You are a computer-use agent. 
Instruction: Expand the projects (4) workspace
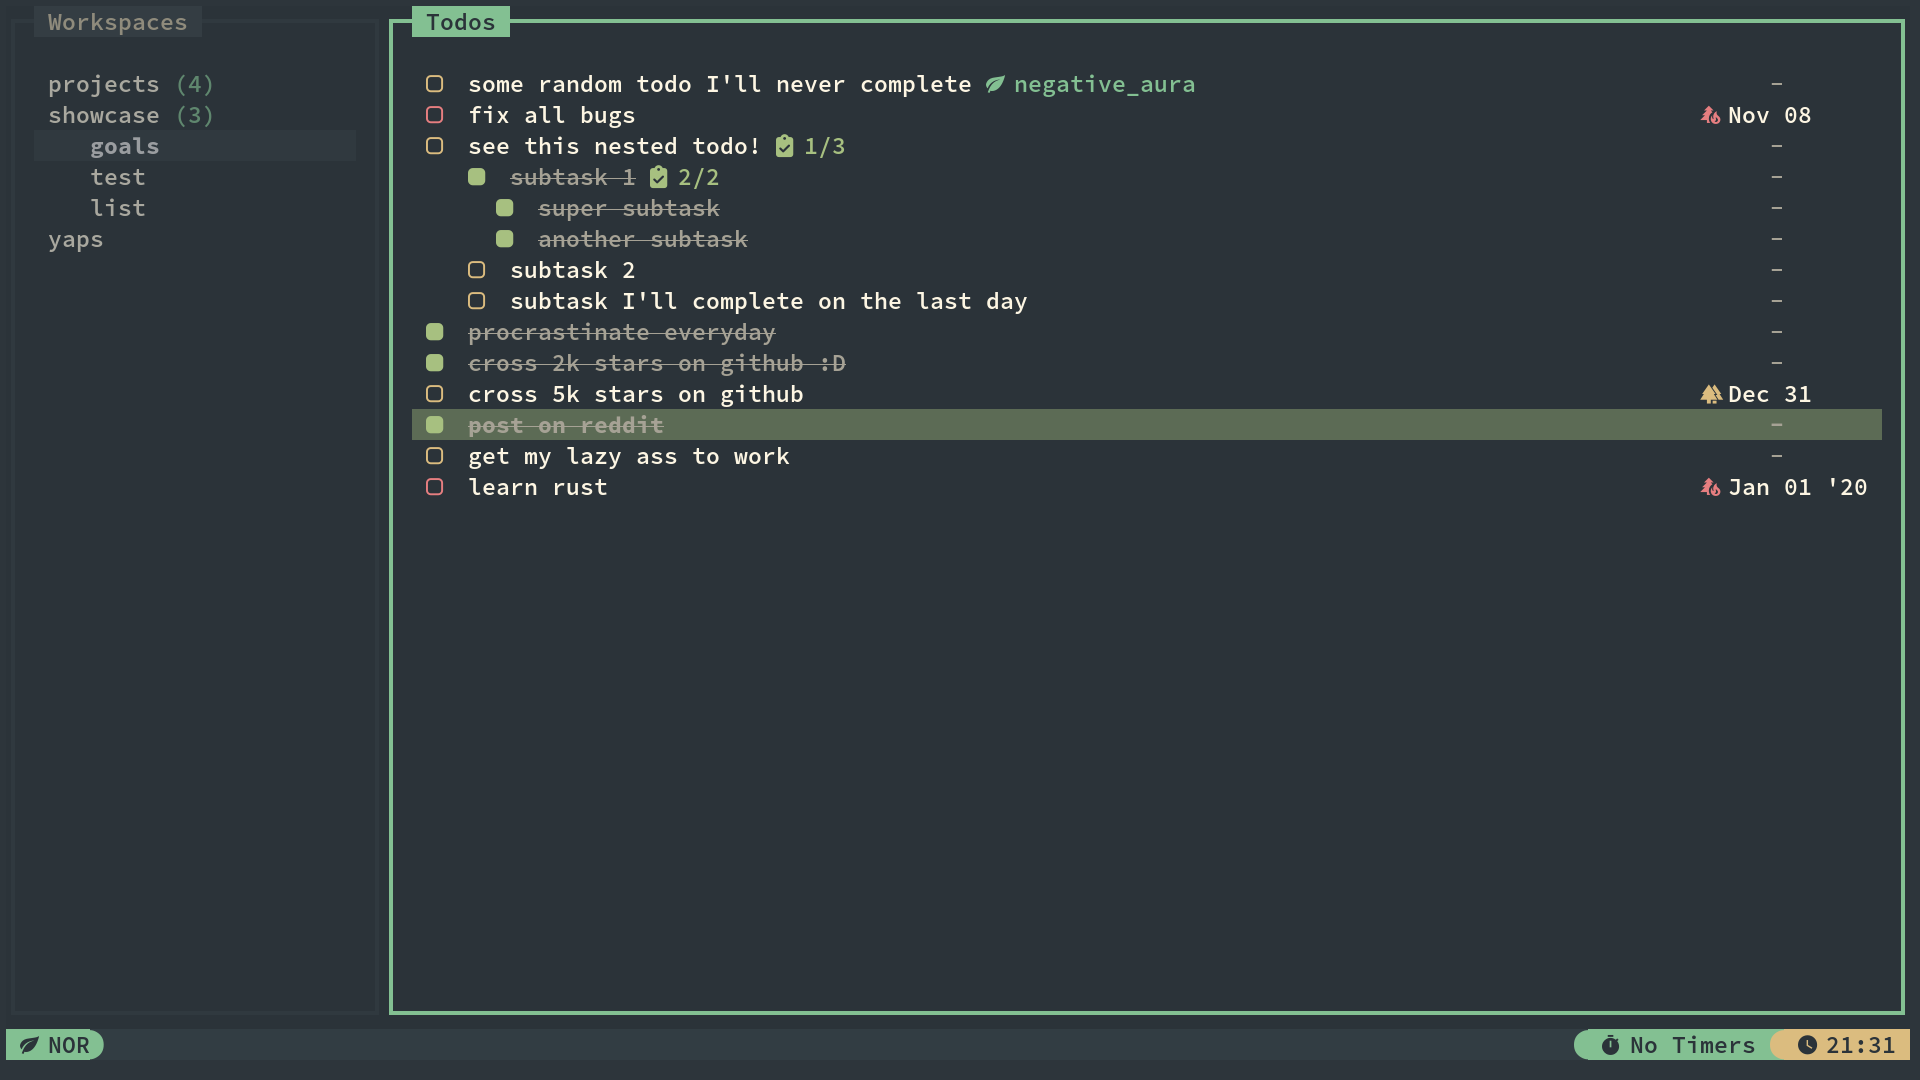(x=131, y=84)
